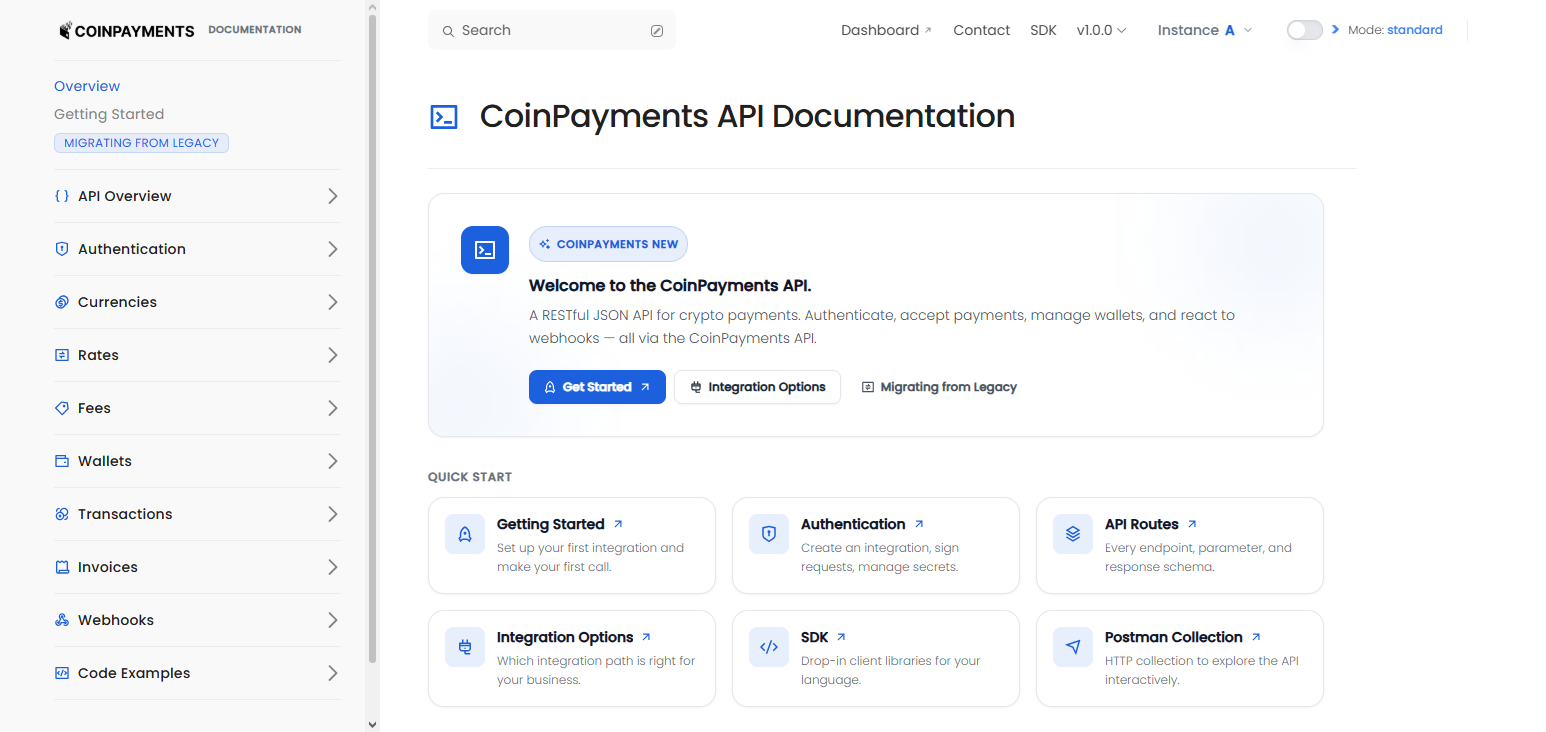1546x732 pixels.
Task: Click the Getting Started rocket card icon
Action: pyautogui.click(x=465, y=534)
